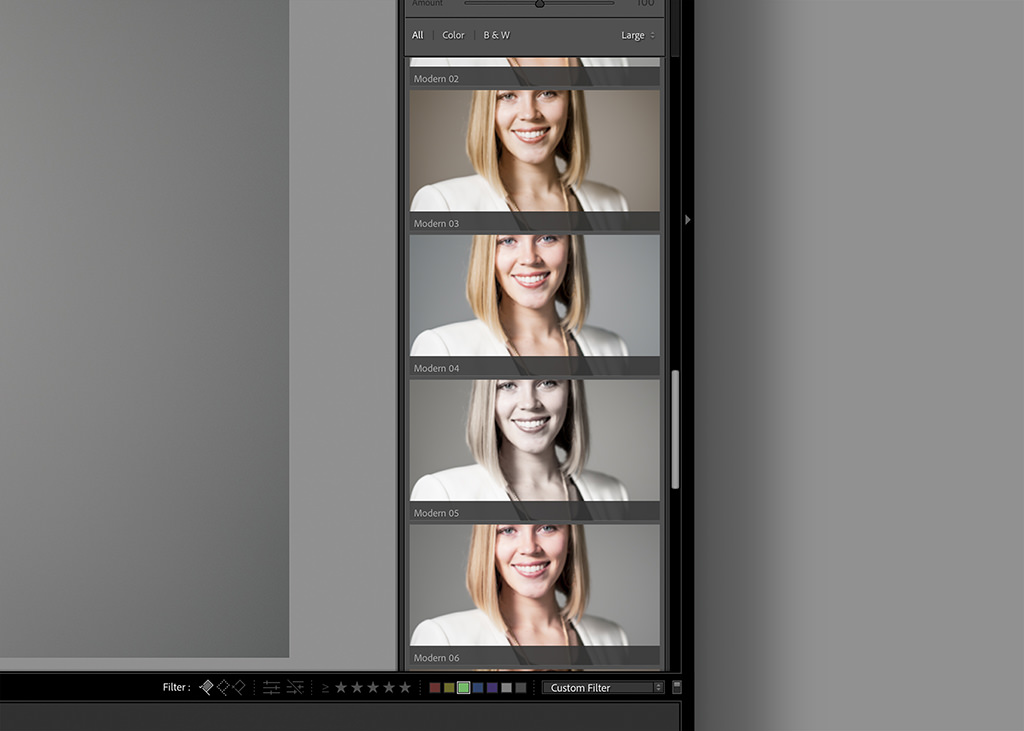1024x731 pixels.
Task: Filter by red color label
Action: [x=435, y=688]
